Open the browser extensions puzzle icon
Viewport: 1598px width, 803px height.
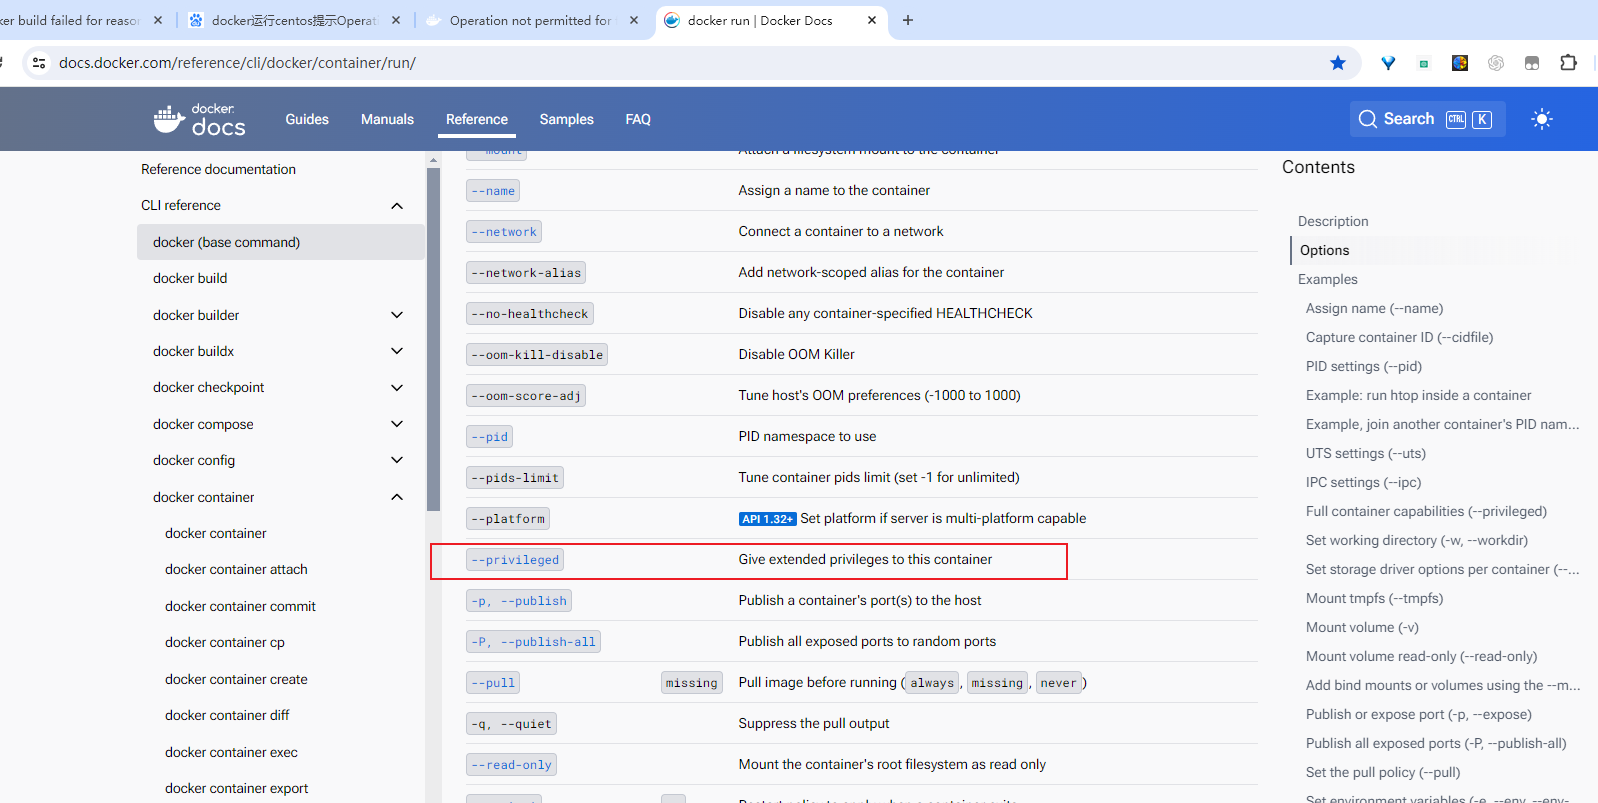pyautogui.click(x=1568, y=63)
